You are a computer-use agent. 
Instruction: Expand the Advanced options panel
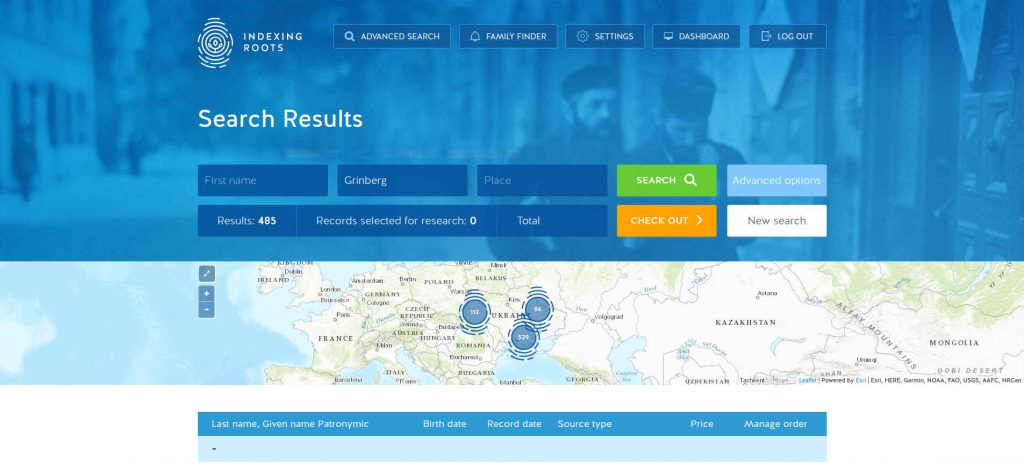coord(776,181)
